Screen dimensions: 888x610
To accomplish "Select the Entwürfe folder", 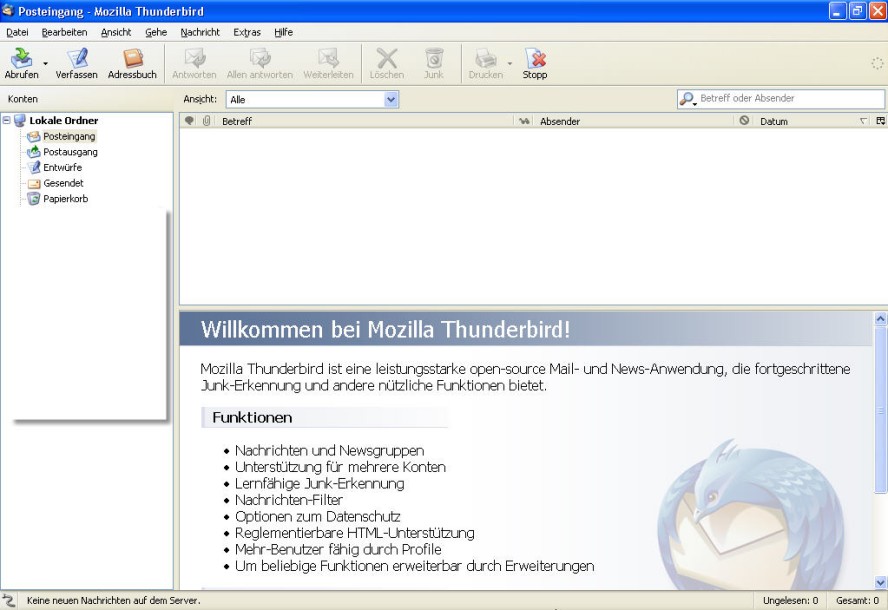I will point(62,168).
